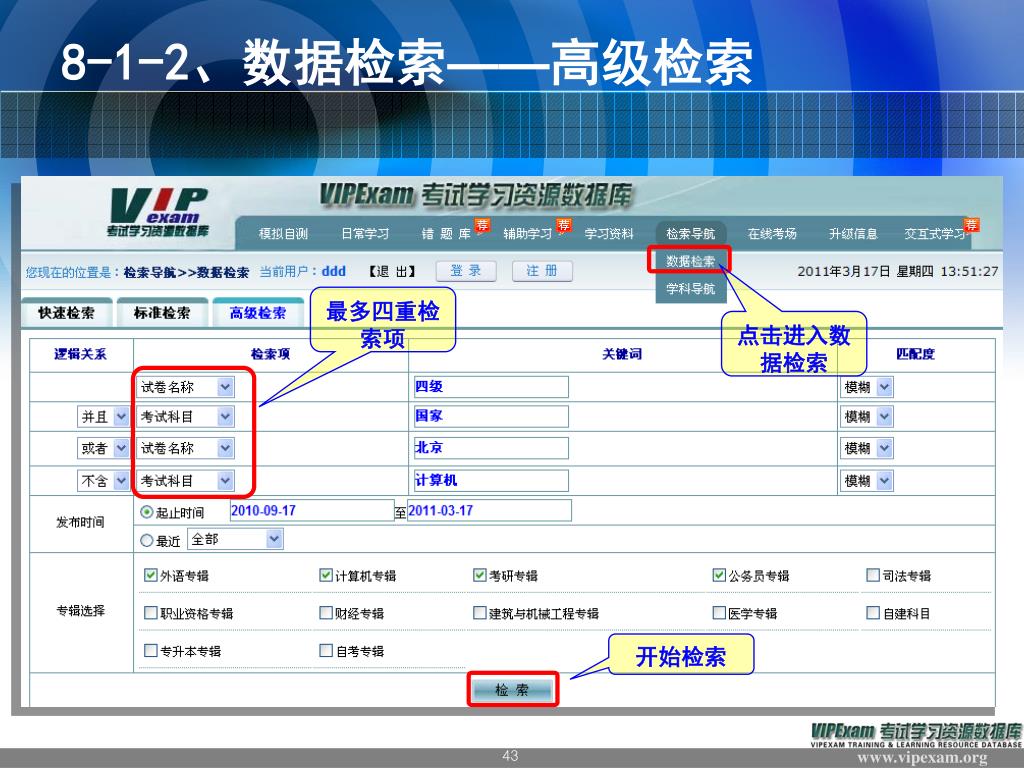This screenshot has height=768, width=1024.
Task: Switch to the 快速检索 tab
Action: [67, 313]
